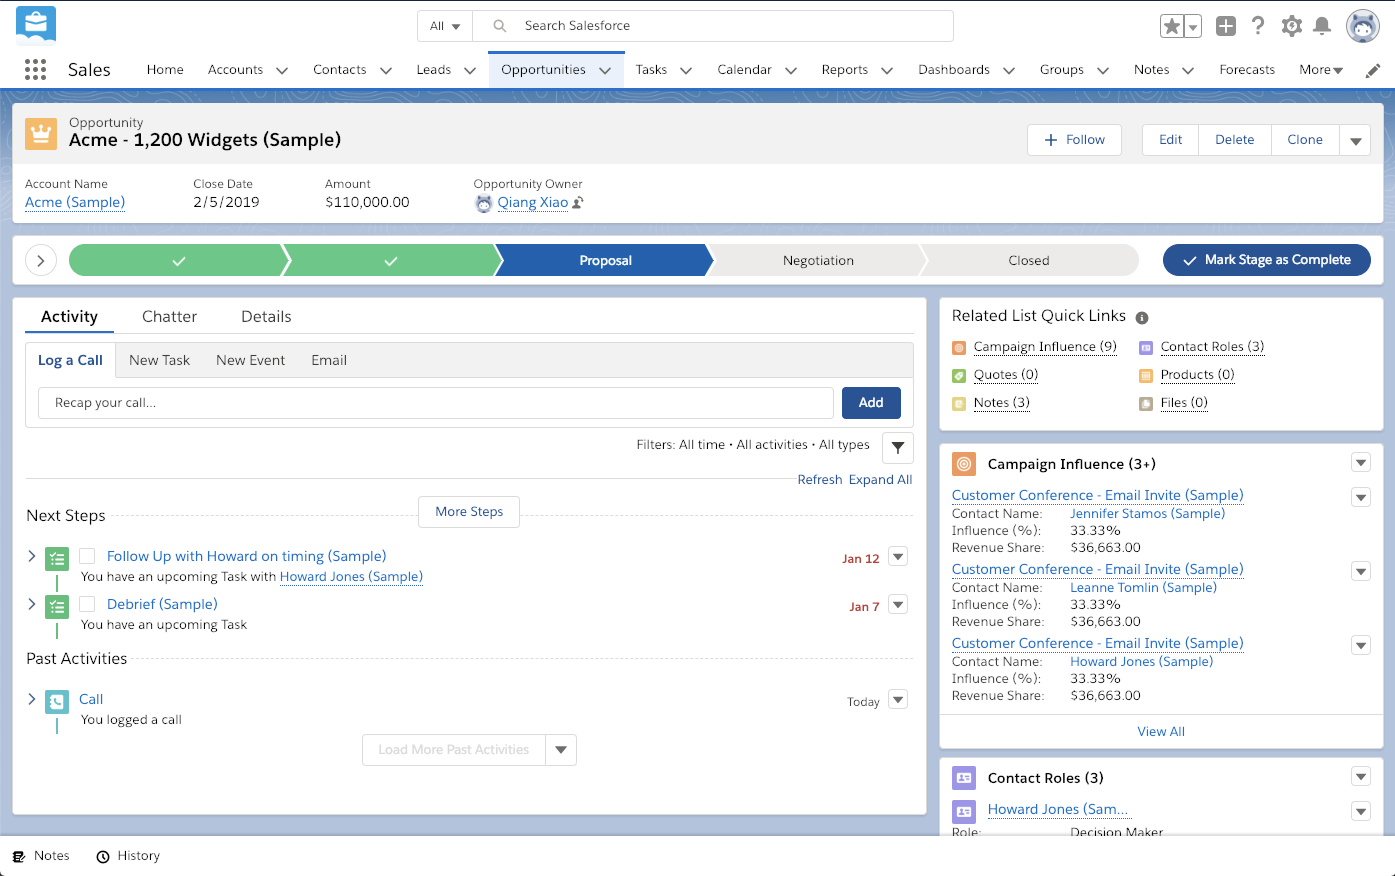Click Mark Stage as Complete

[x=1266, y=260]
